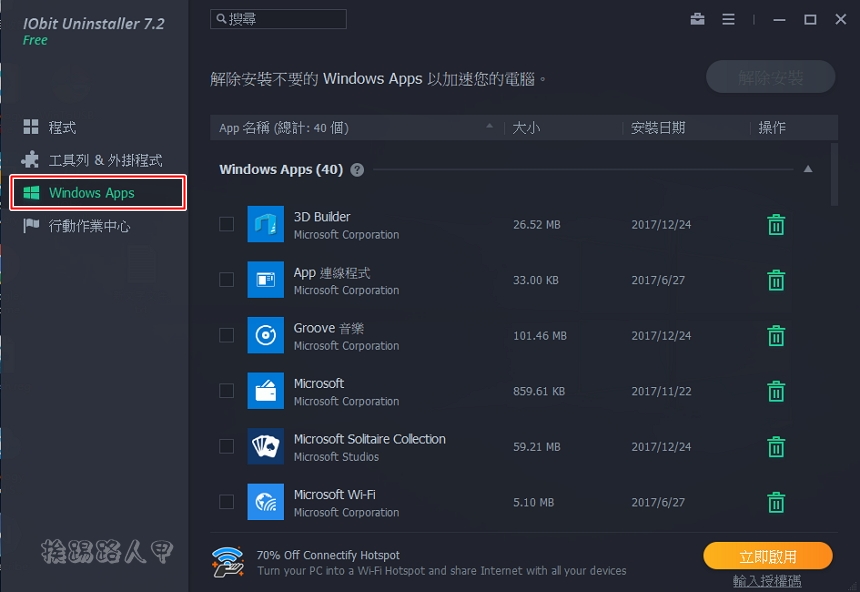
Task: Click the 859.61 KB size value
Action: pos(539,391)
